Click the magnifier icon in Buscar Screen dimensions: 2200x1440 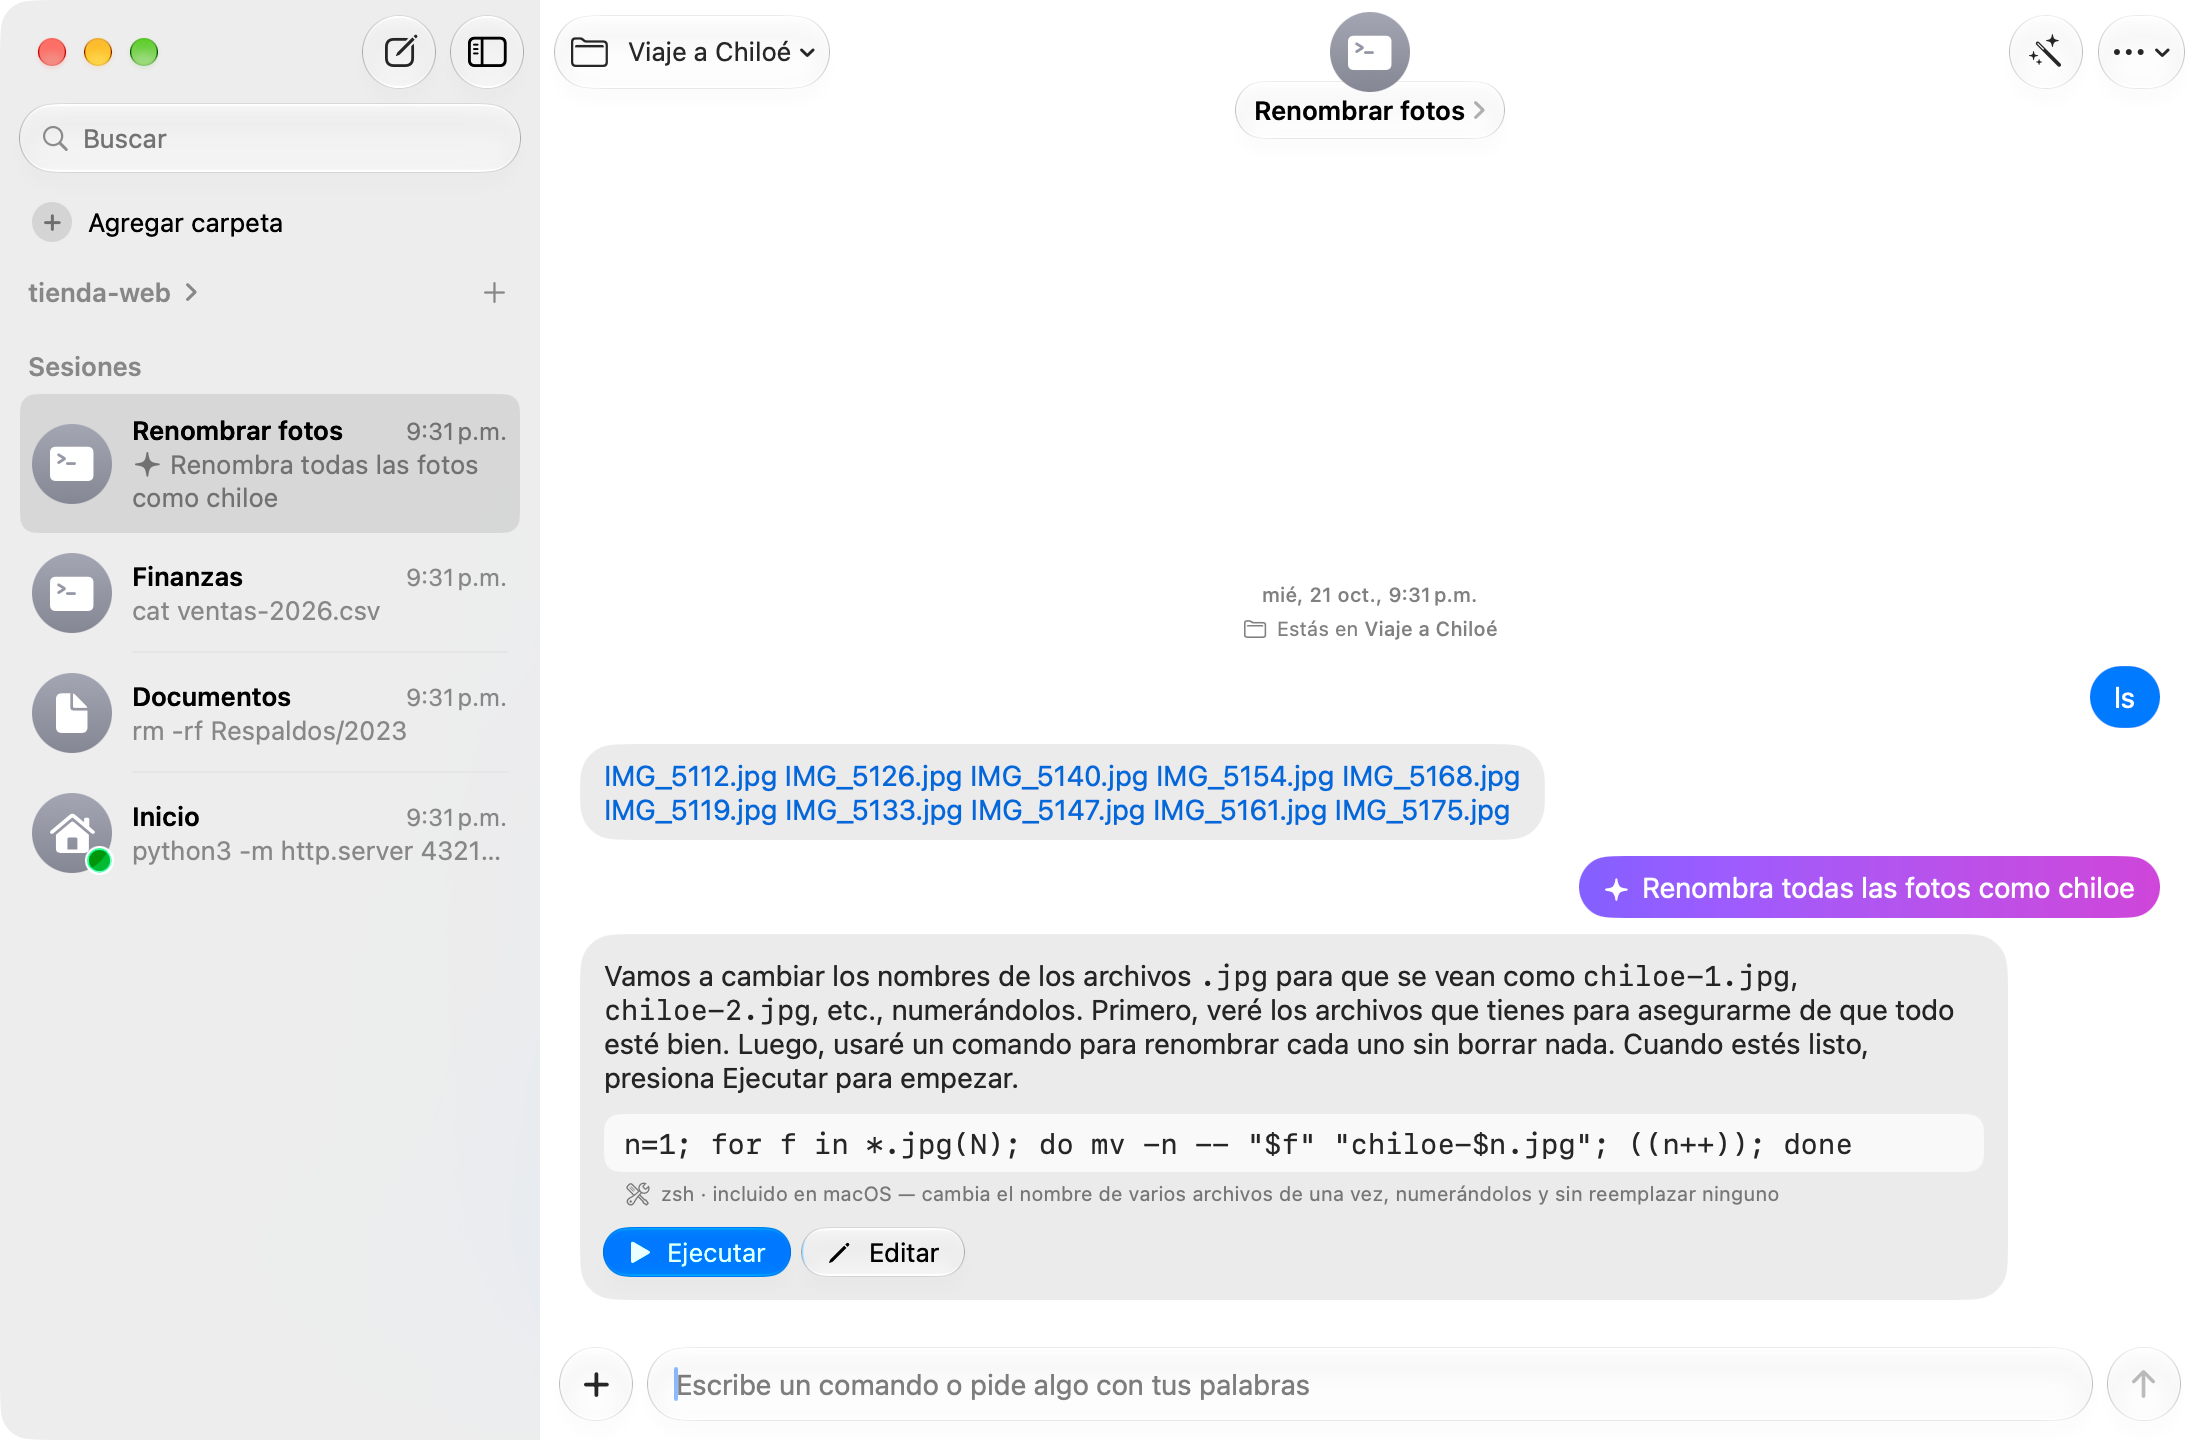[x=55, y=139]
